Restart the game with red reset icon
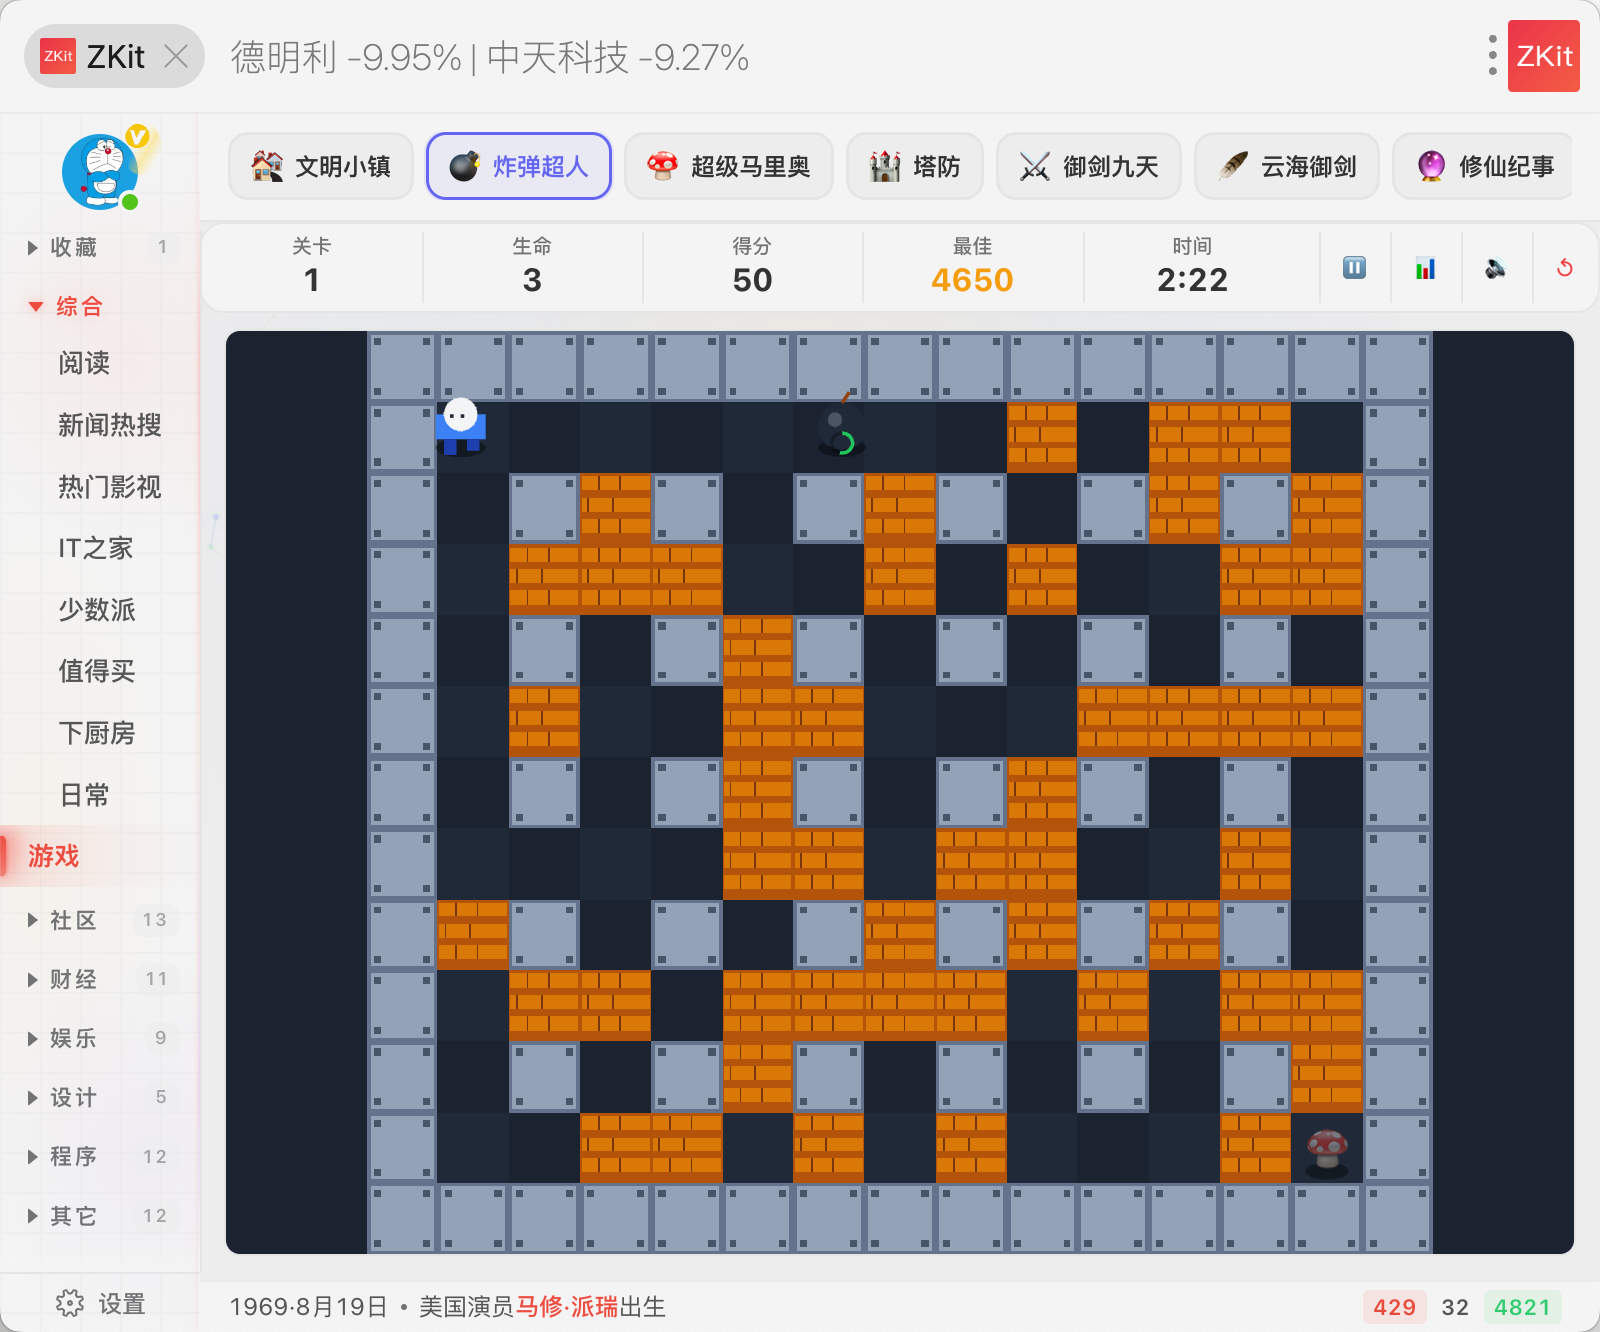 coord(1565,268)
